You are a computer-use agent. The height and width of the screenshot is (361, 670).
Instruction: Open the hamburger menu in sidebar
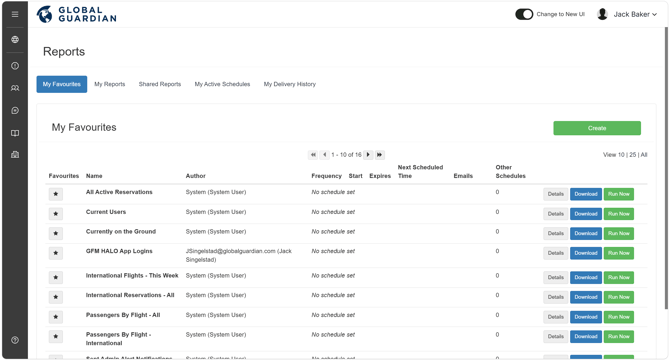(15, 14)
